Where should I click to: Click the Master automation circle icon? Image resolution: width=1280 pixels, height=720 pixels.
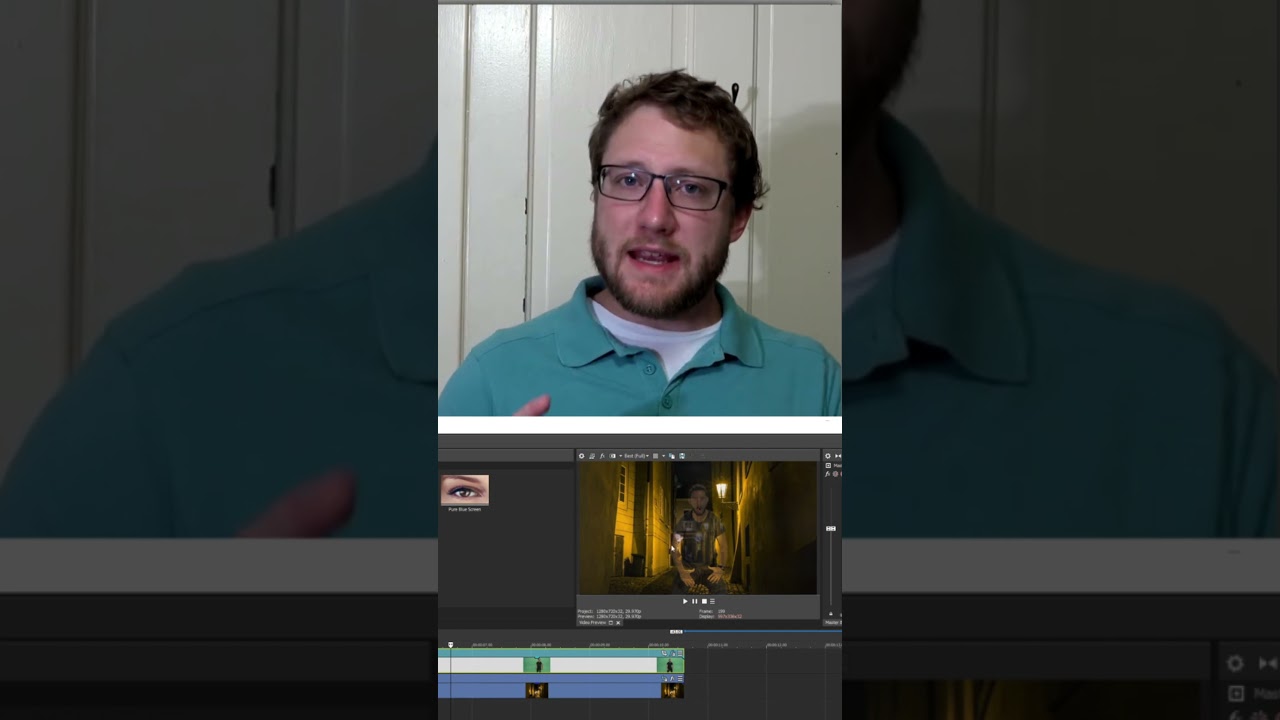pyautogui.click(x=835, y=474)
